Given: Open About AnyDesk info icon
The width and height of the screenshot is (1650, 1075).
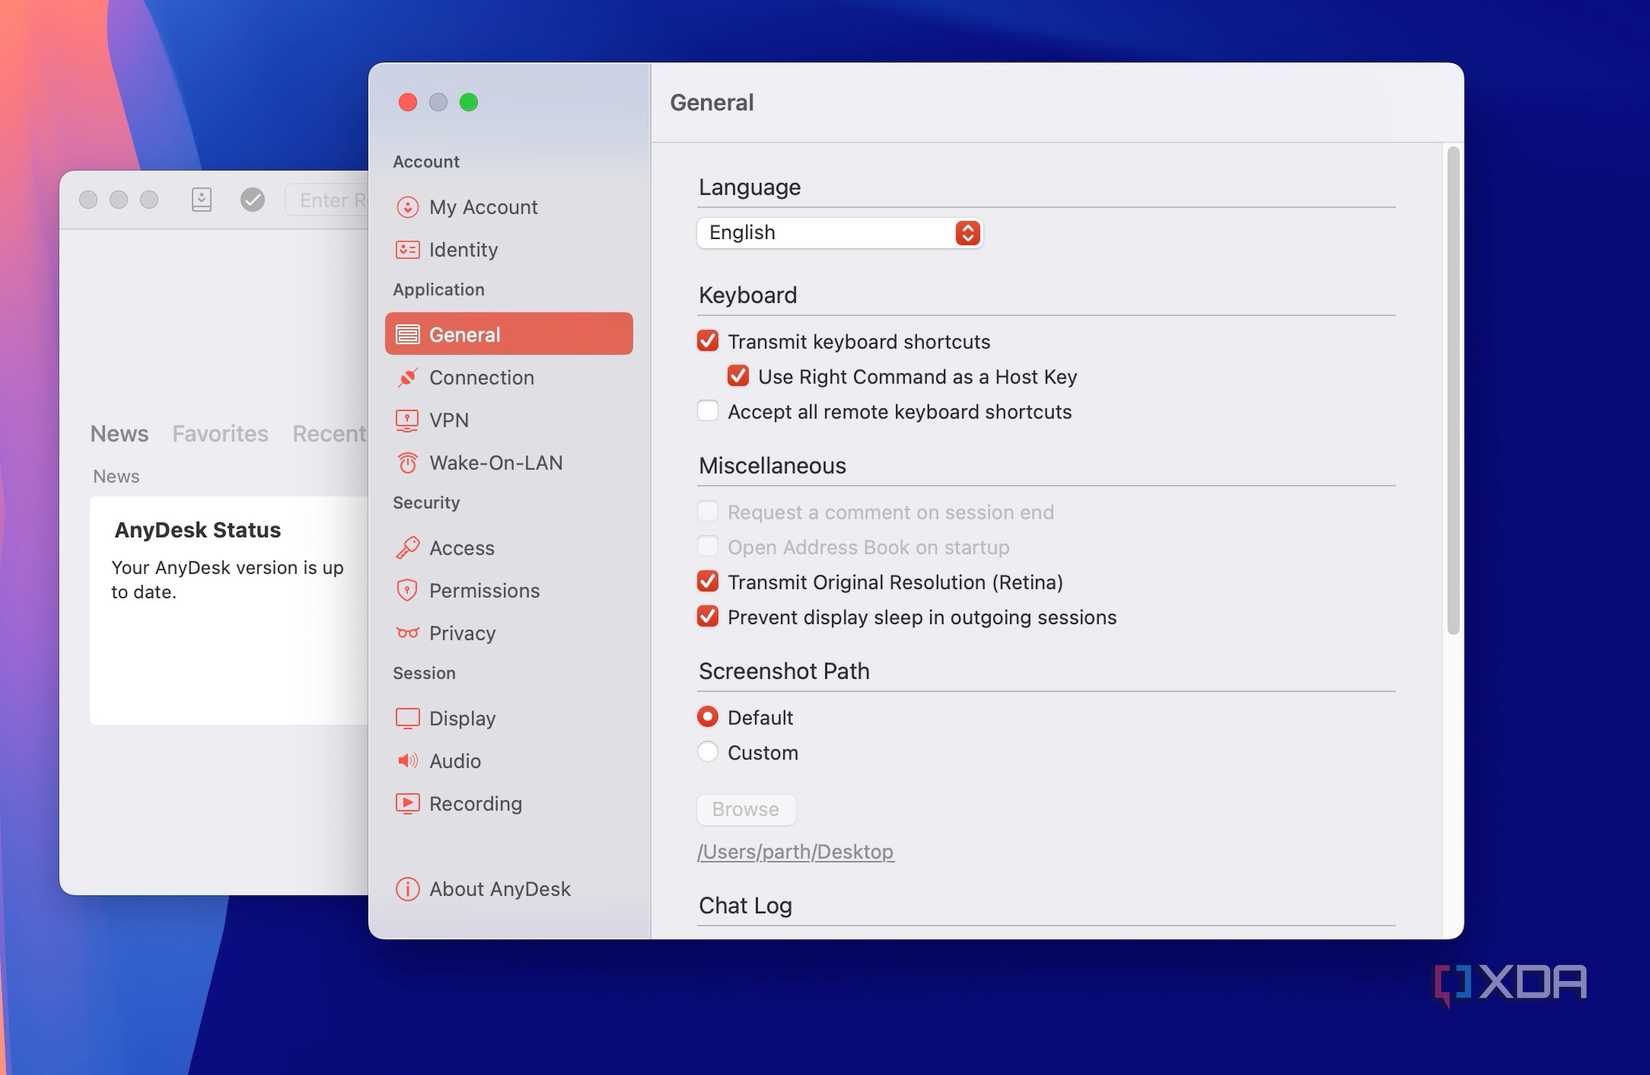Looking at the screenshot, I should [407, 889].
